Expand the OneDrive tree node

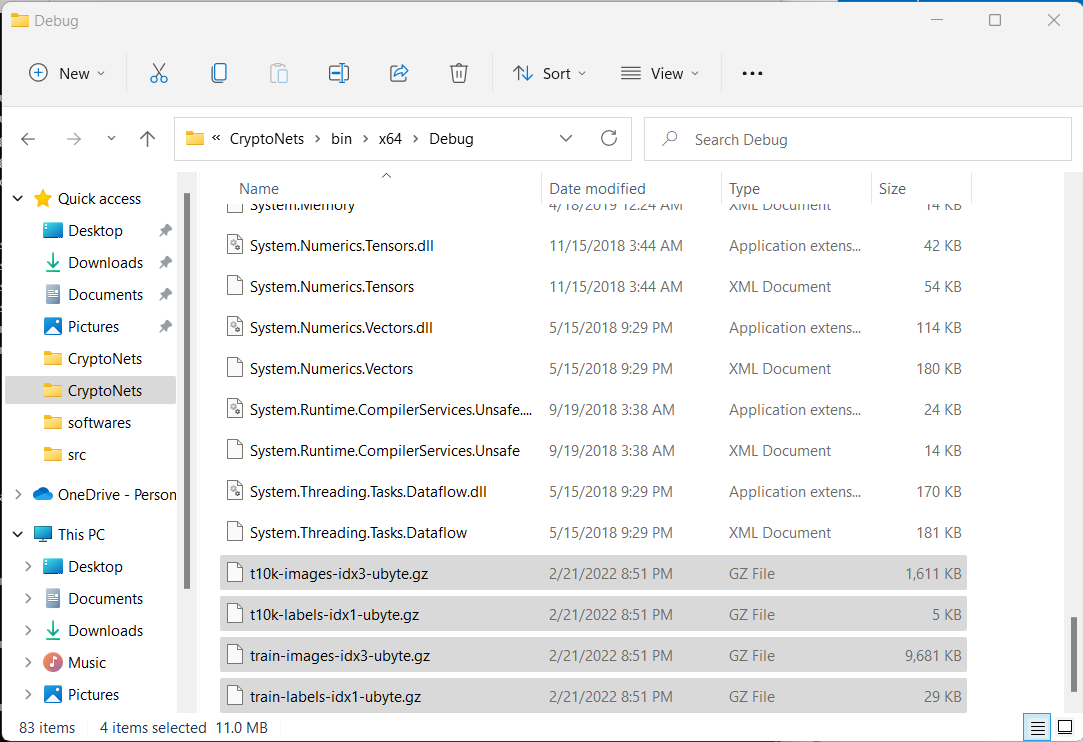pyautogui.click(x=18, y=494)
